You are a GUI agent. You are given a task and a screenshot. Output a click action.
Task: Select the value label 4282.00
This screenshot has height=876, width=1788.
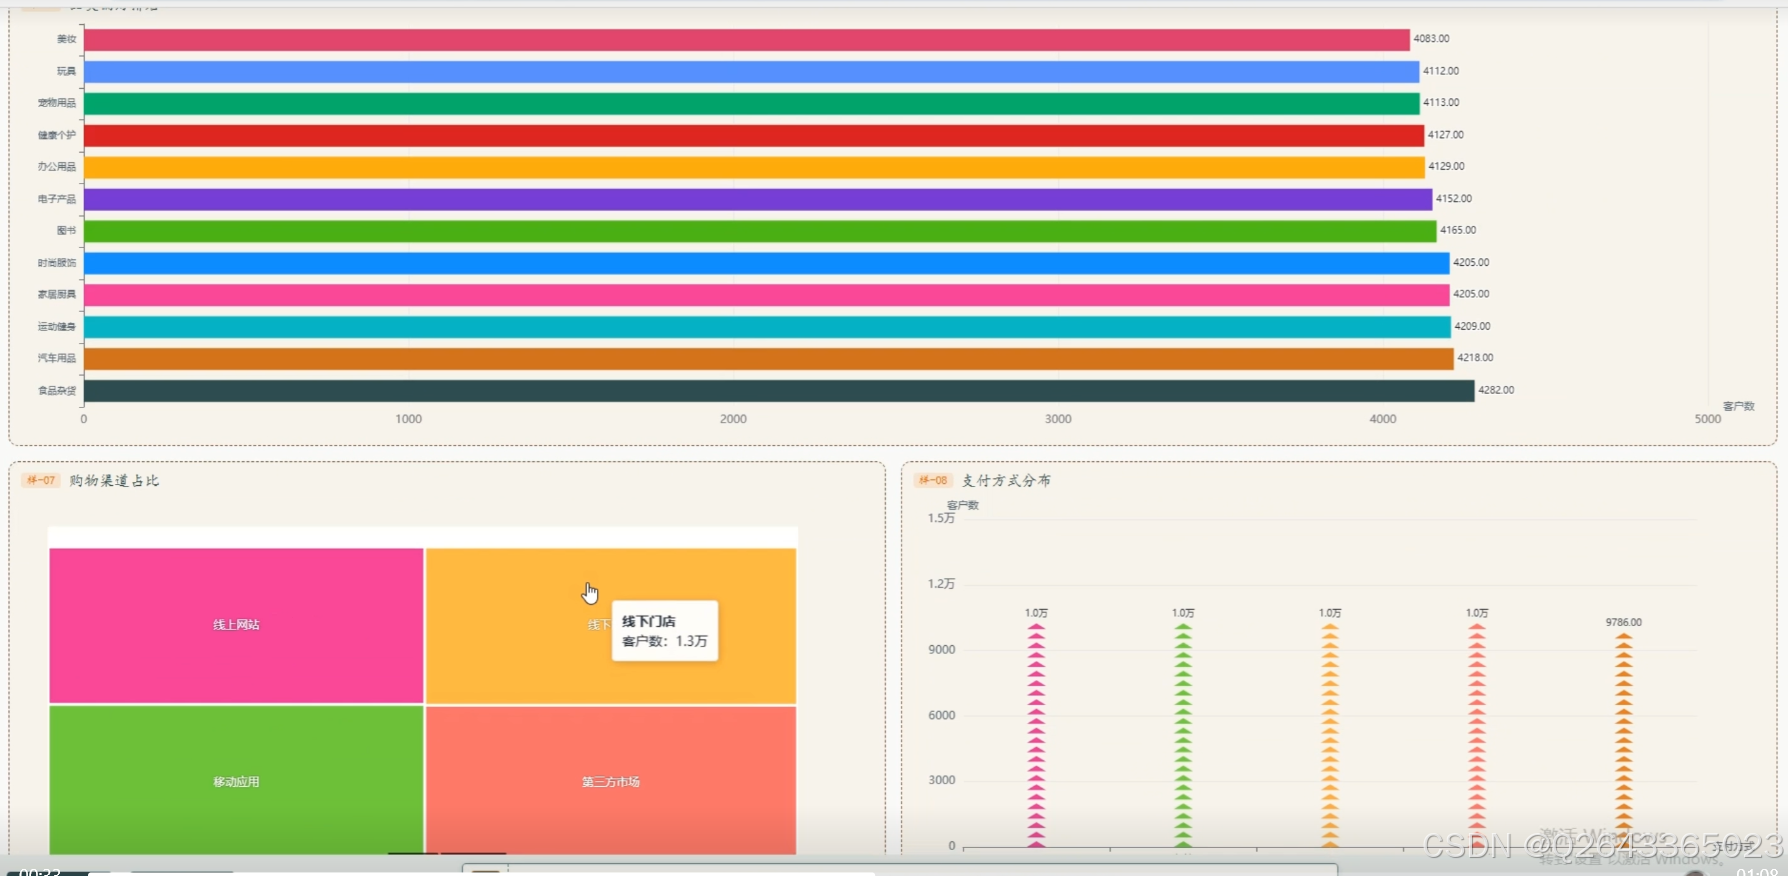[x=1496, y=390]
